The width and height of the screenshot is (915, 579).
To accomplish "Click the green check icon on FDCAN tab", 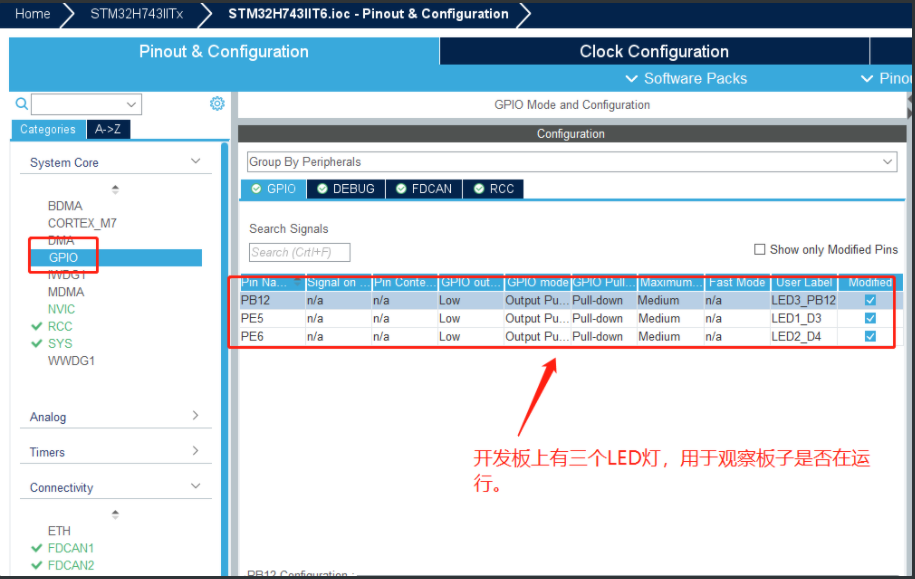I will point(401,189).
